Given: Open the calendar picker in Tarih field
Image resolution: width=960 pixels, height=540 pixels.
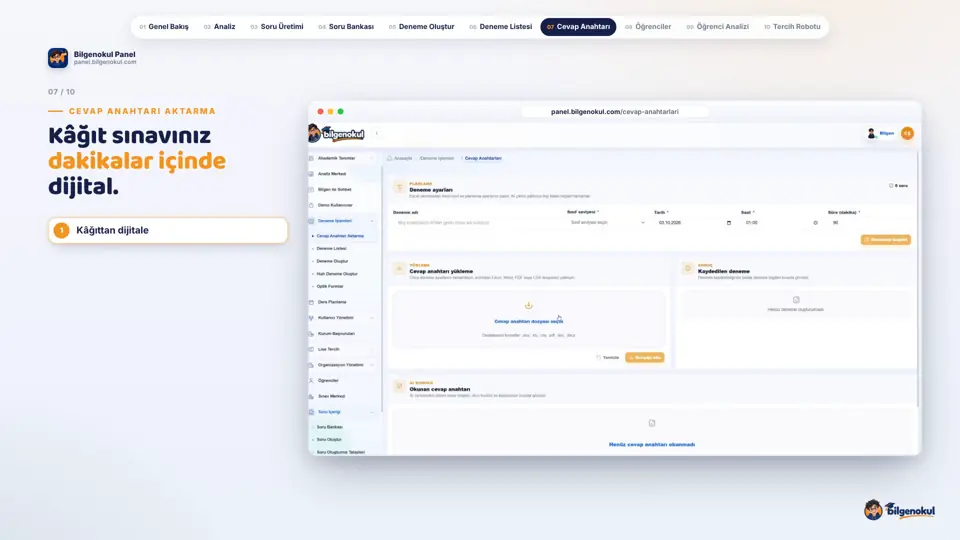Looking at the screenshot, I should [x=729, y=223].
